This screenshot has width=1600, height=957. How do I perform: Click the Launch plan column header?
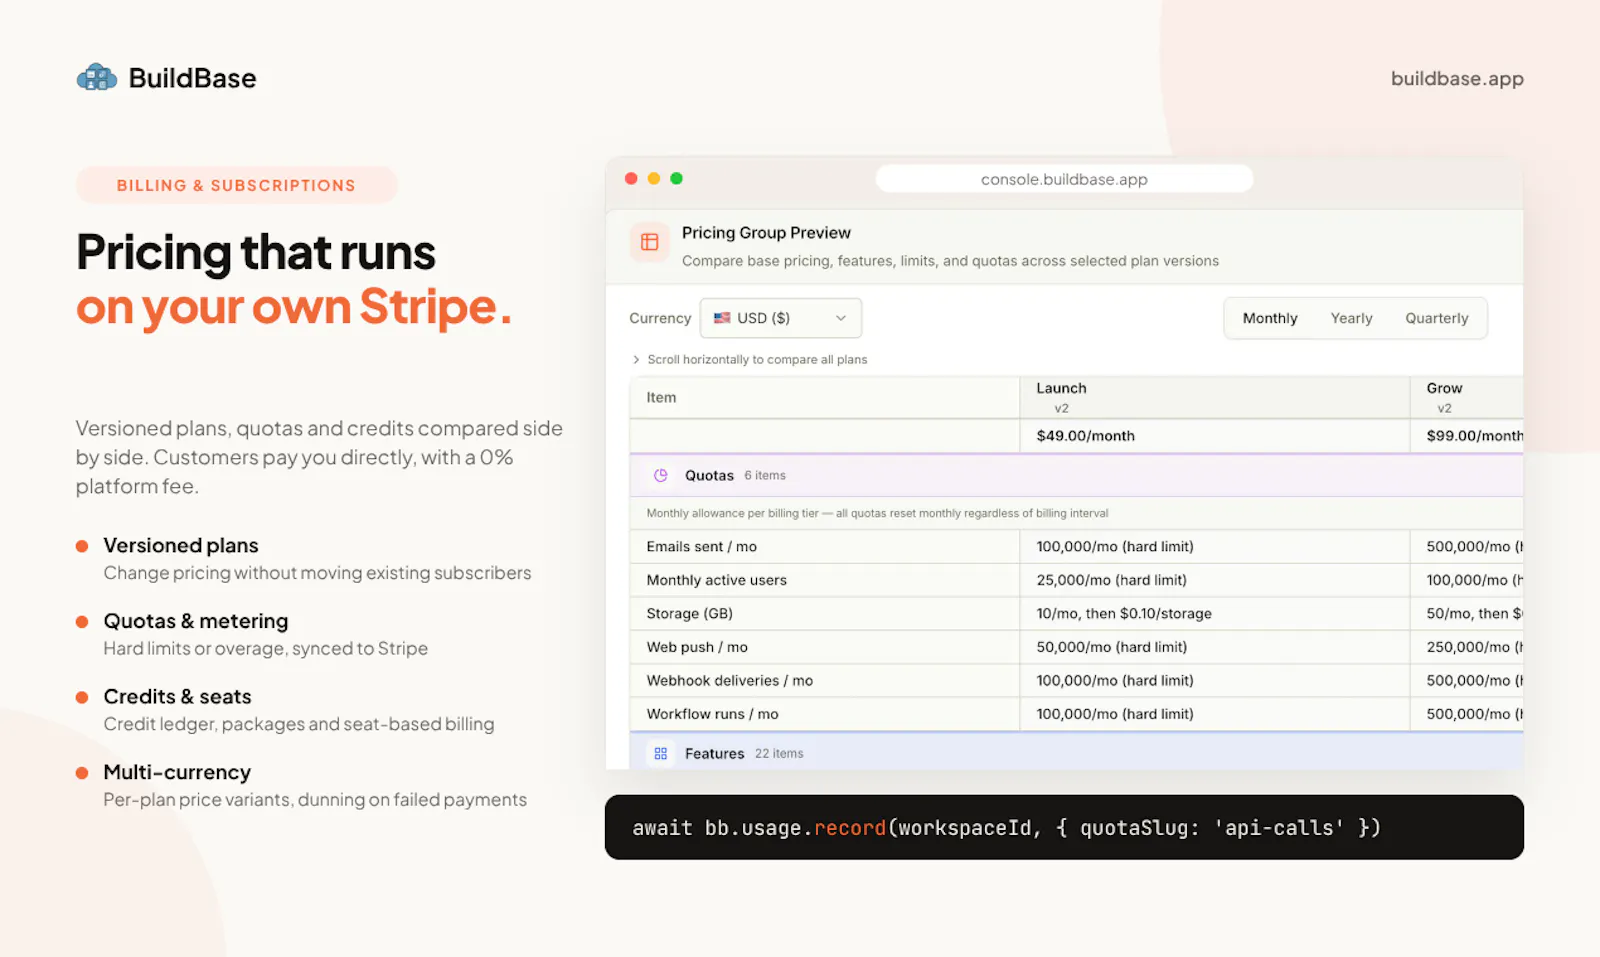(x=1215, y=397)
